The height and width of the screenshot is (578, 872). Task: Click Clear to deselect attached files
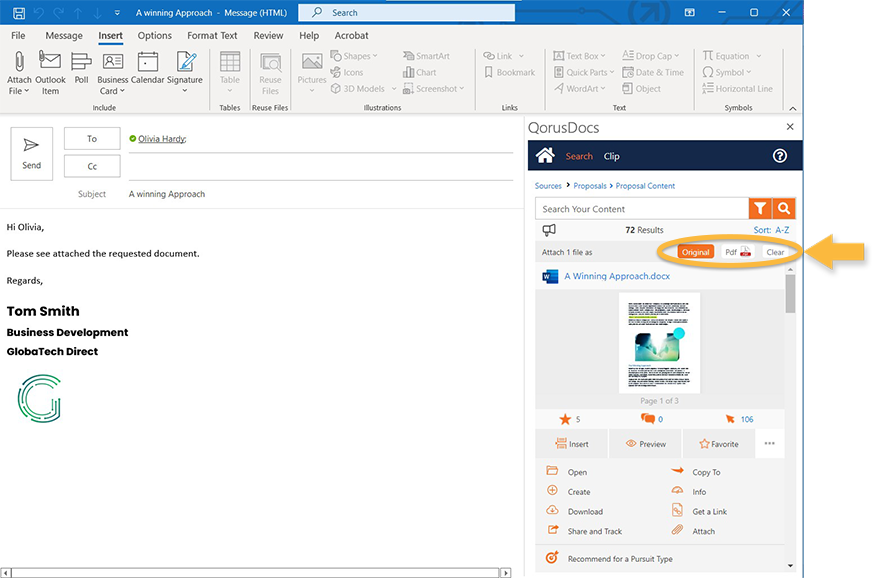[775, 252]
